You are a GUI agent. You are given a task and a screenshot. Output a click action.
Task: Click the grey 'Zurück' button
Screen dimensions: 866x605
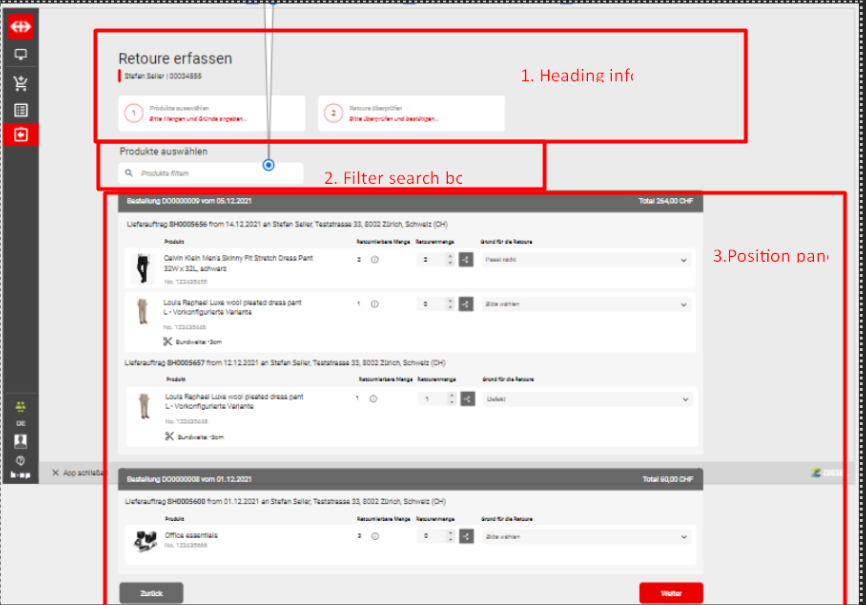tap(151, 593)
